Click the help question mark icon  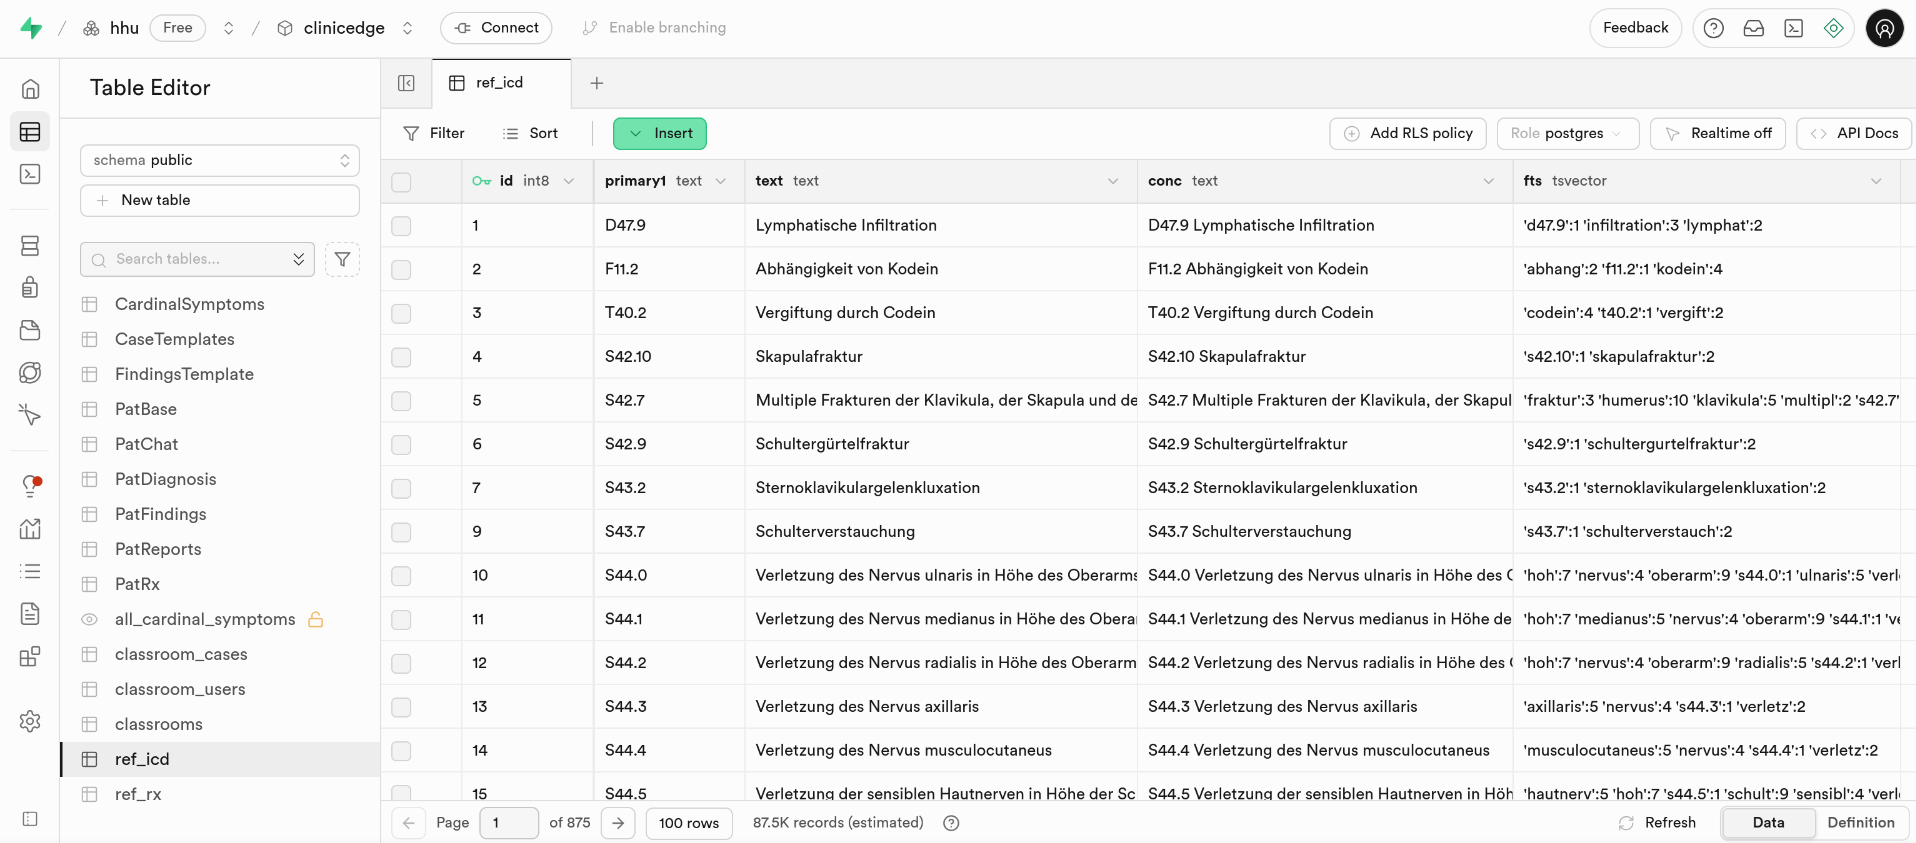coord(1713,28)
